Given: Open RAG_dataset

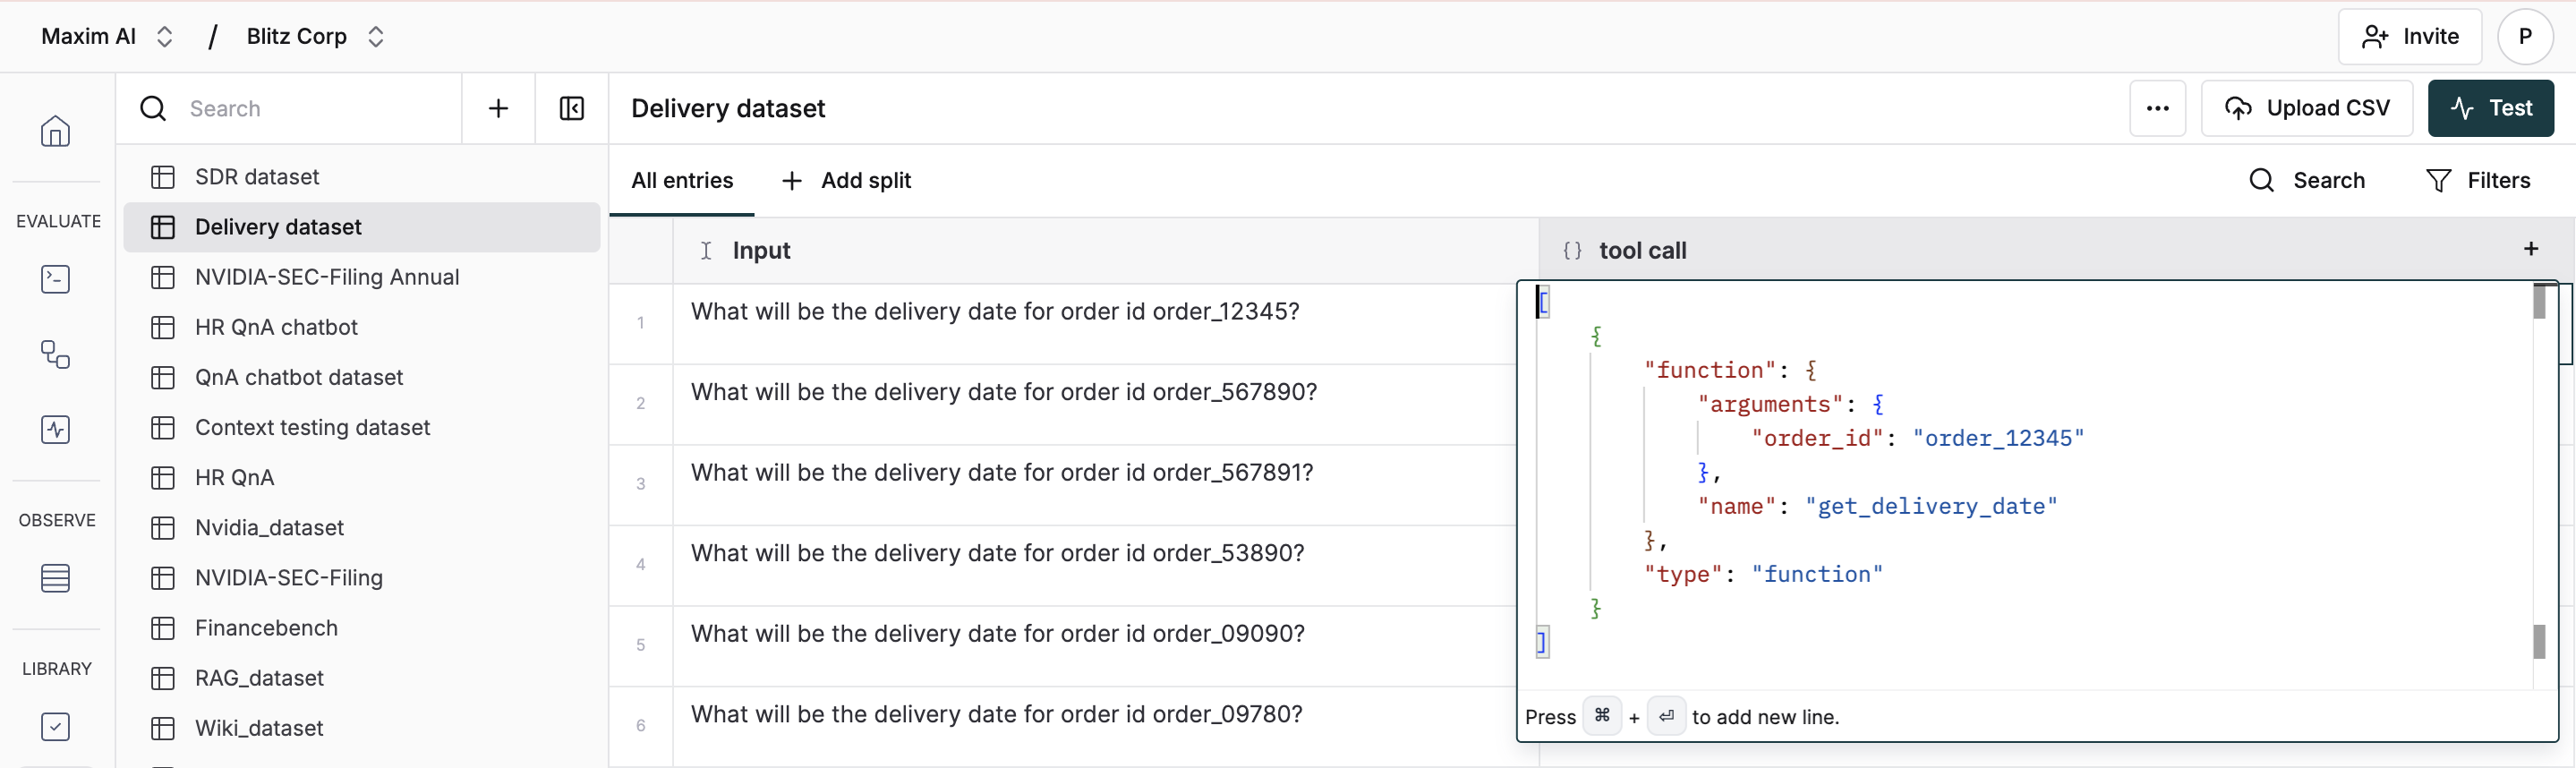Looking at the screenshot, I should pyautogui.click(x=361, y=678).
